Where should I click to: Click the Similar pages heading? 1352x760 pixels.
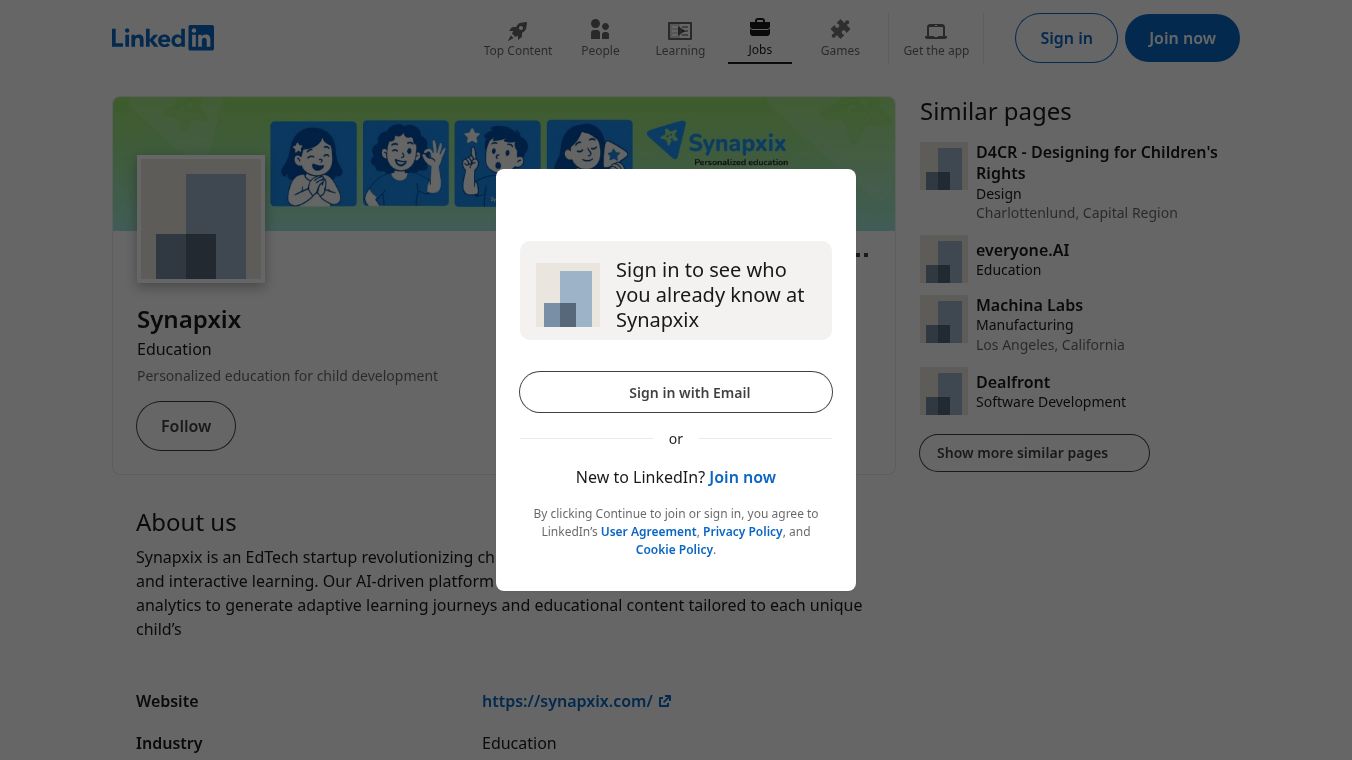click(995, 111)
